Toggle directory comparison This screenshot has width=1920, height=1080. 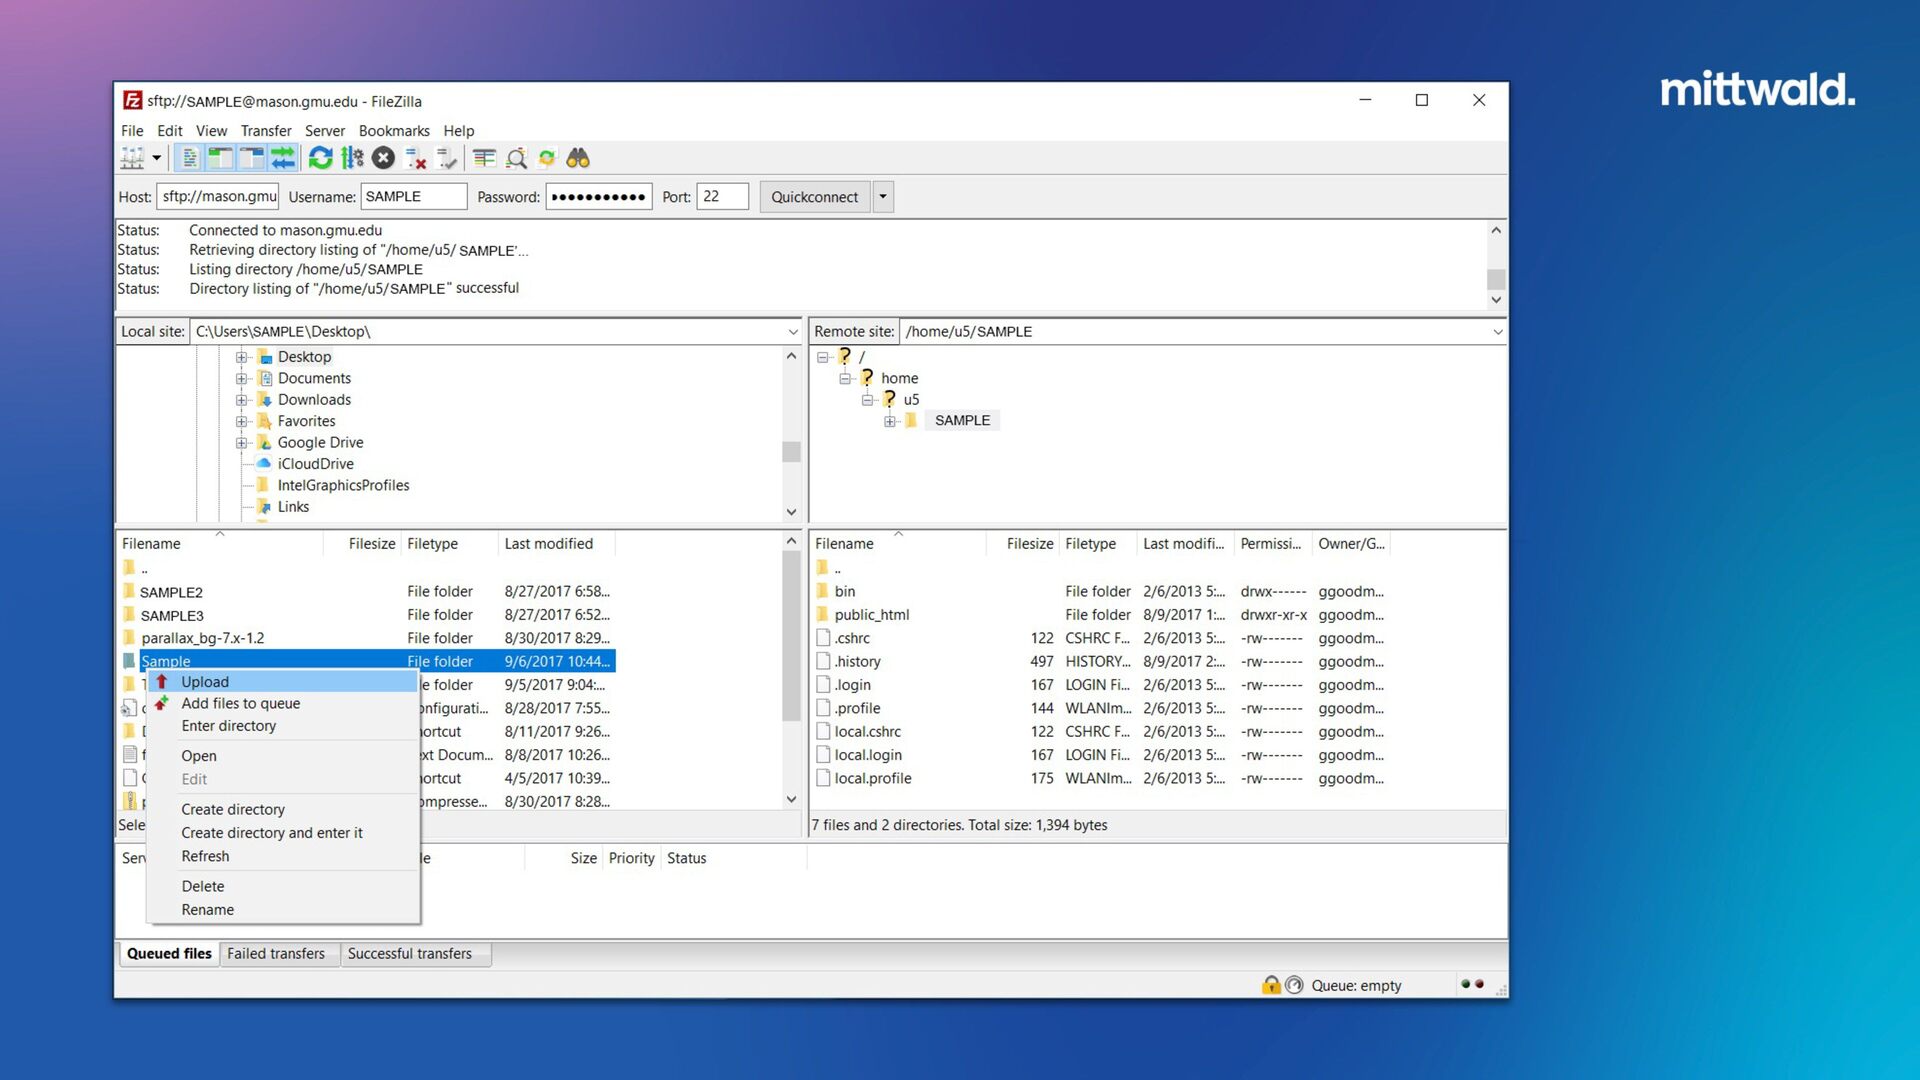click(516, 158)
